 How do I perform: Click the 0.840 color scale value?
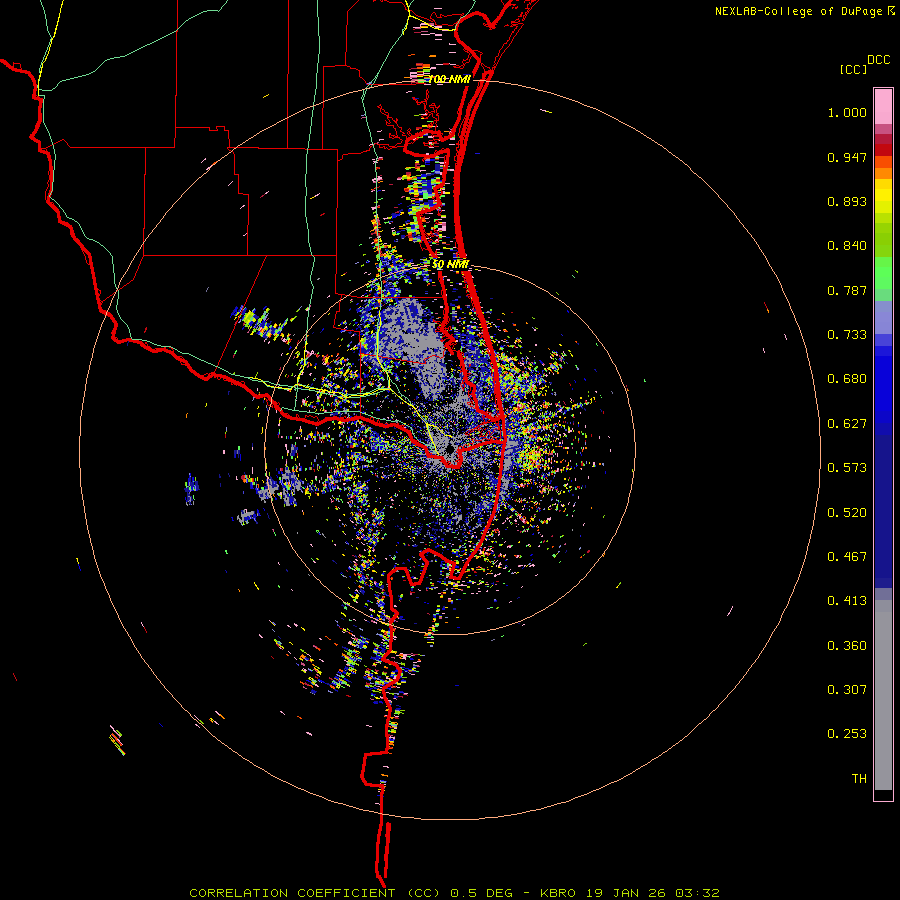pyautogui.click(x=847, y=246)
